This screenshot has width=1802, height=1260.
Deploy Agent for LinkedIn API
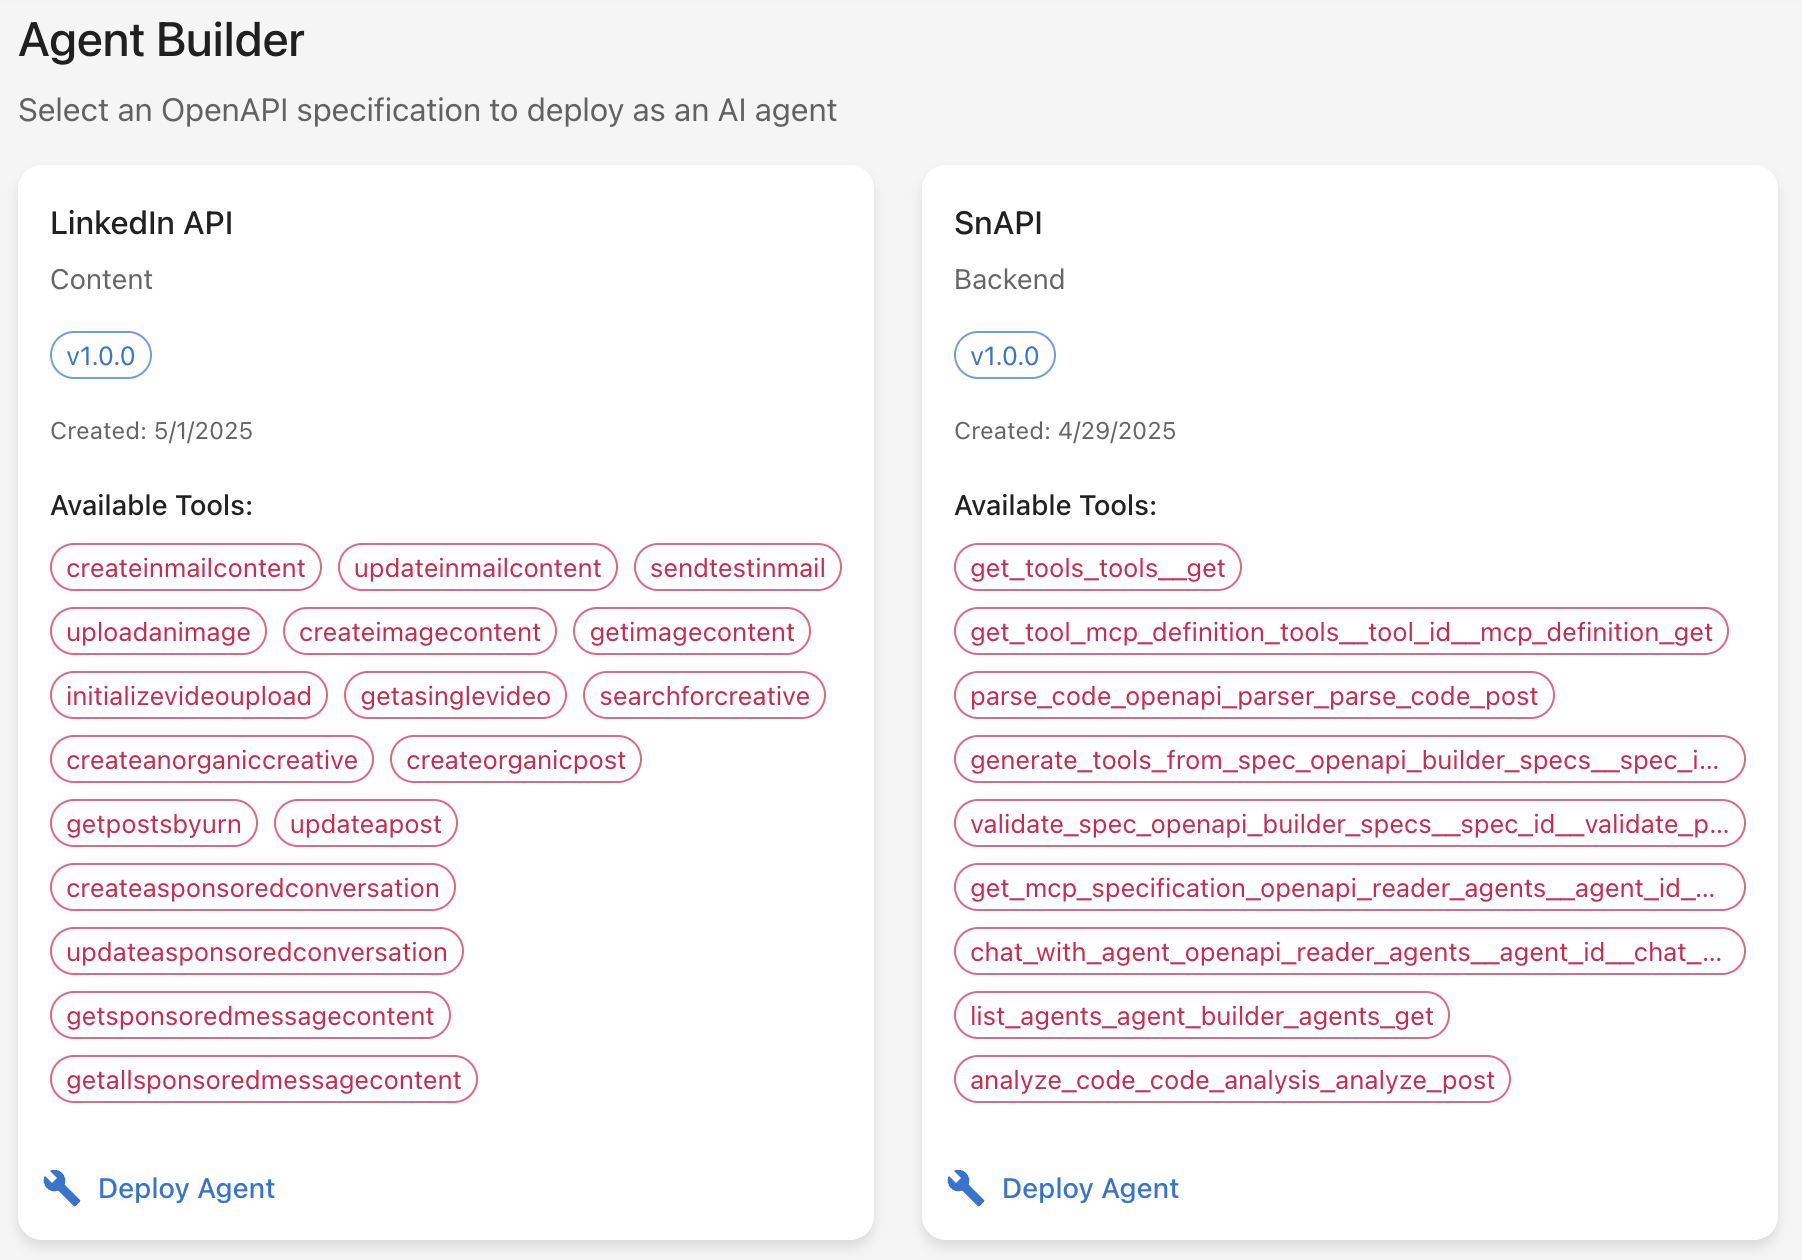(186, 1188)
